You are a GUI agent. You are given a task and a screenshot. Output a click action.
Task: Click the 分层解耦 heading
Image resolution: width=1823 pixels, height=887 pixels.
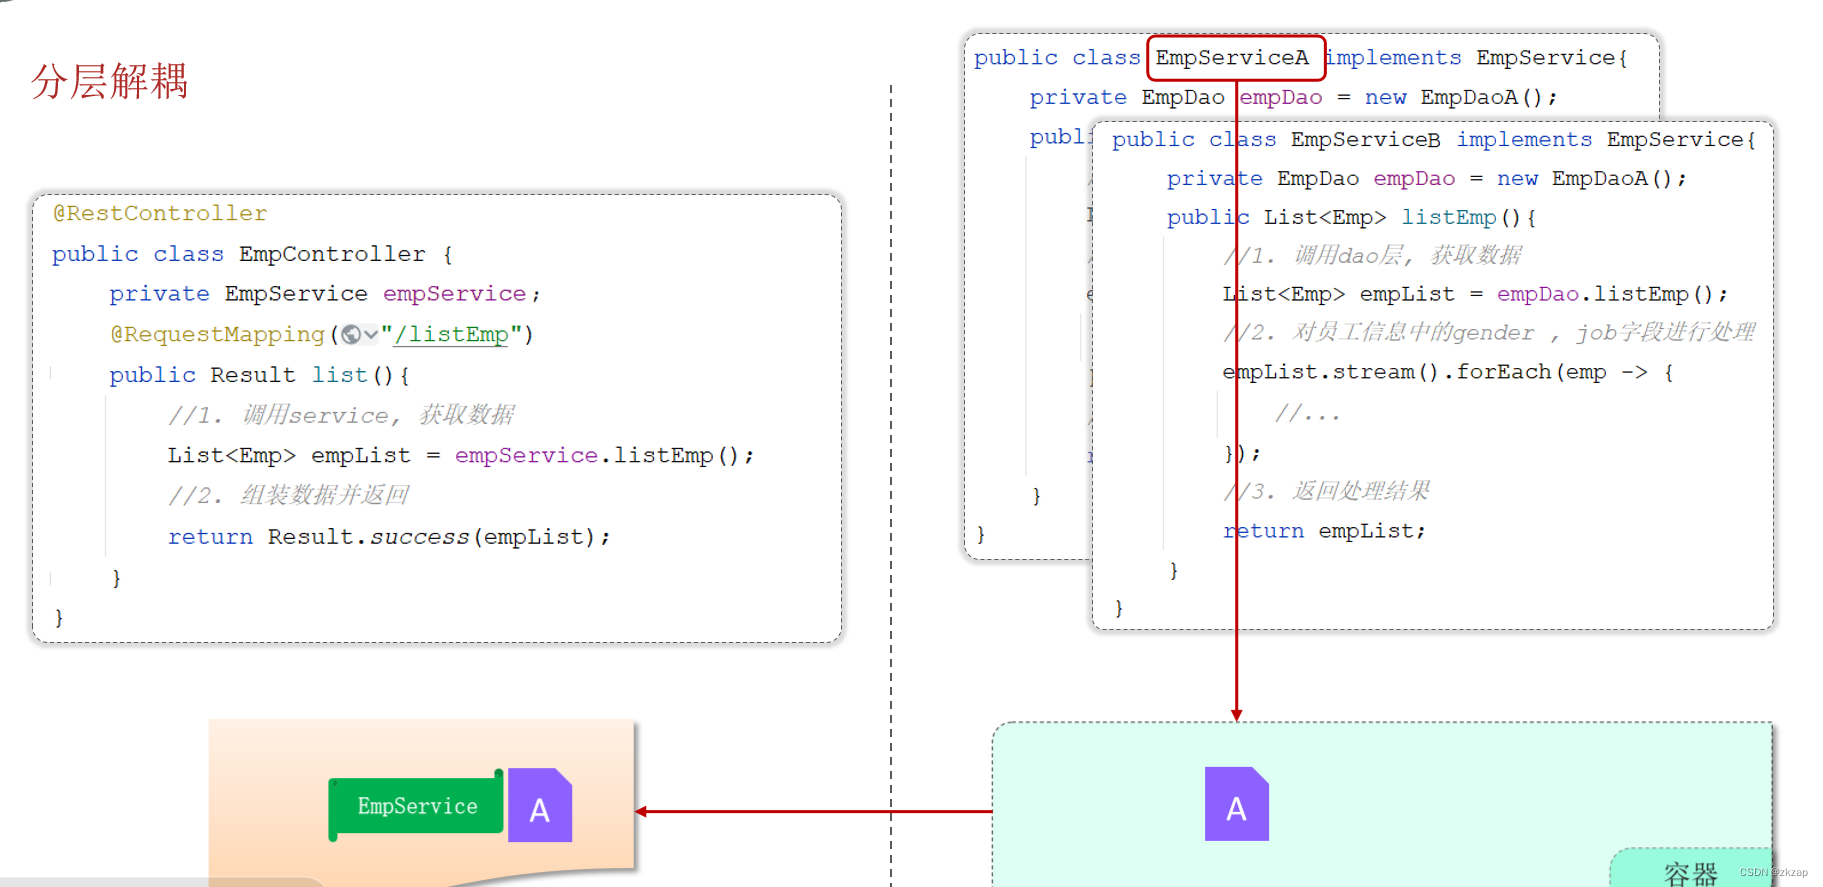pos(110,81)
